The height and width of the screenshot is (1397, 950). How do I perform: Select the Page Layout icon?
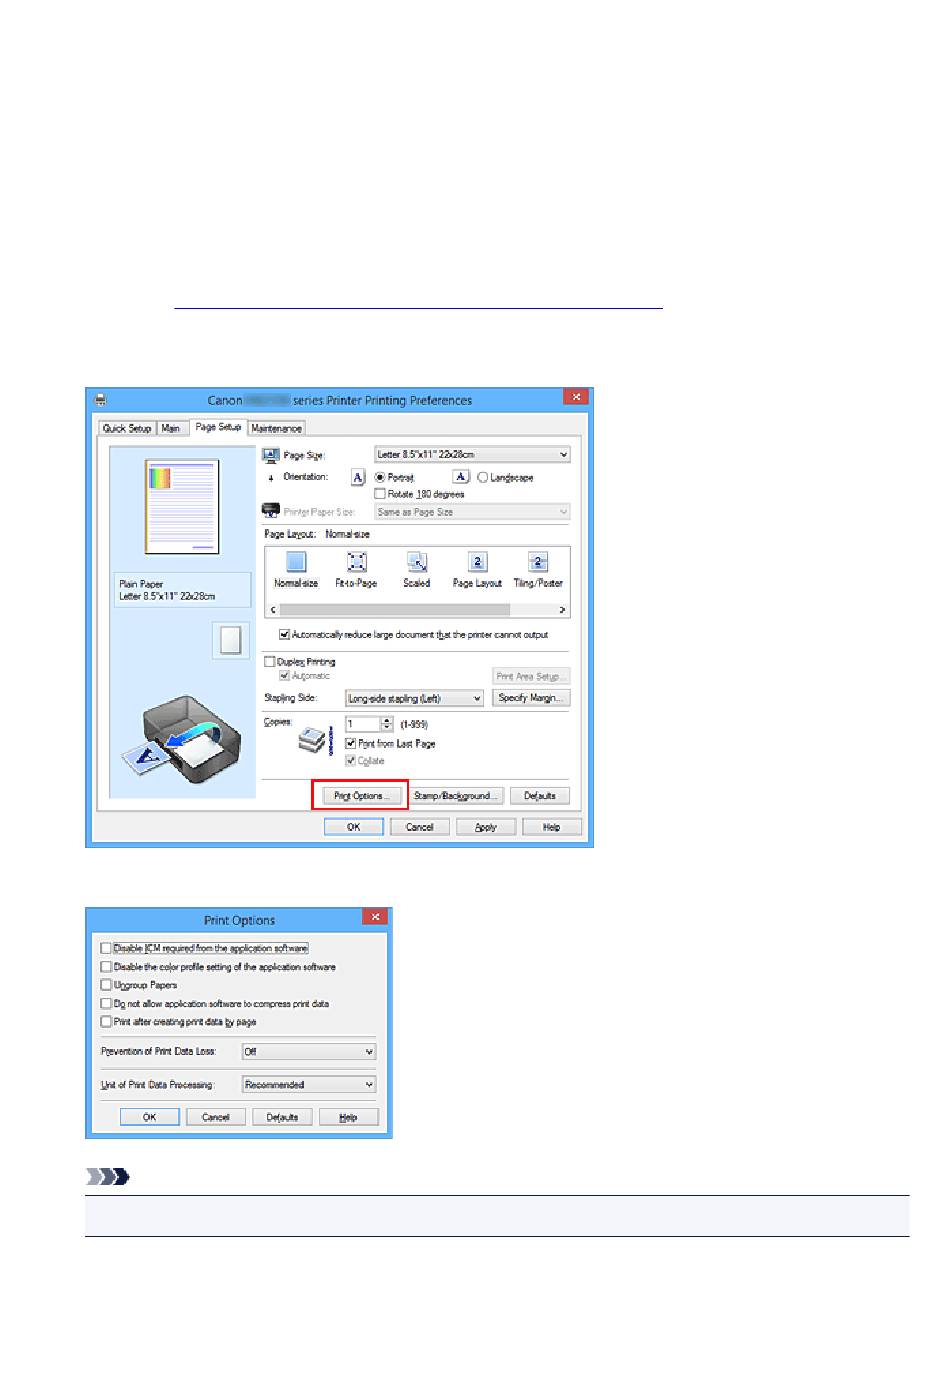[x=477, y=562]
